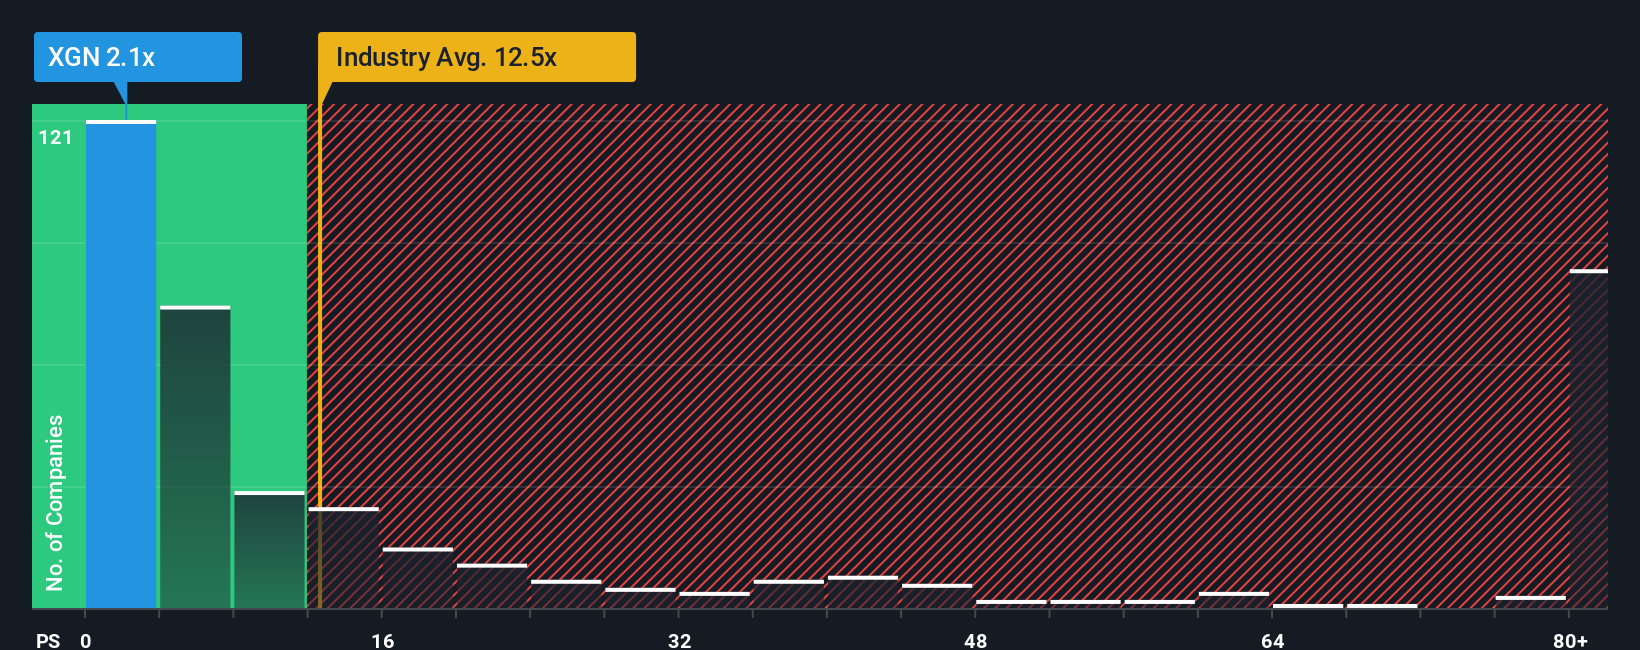
Task: Select the second dark green histogram bar
Action: [x=195, y=457]
